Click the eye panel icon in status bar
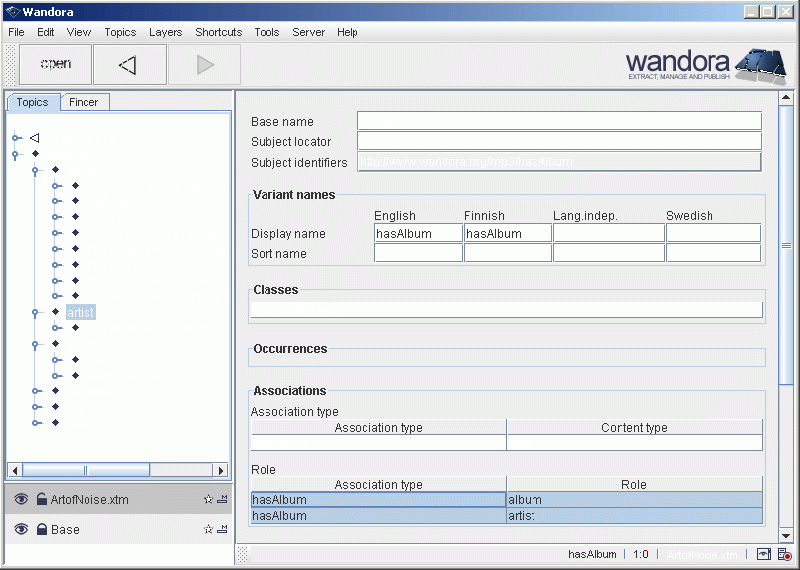This screenshot has height=570, width=800. (x=764, y=554)
